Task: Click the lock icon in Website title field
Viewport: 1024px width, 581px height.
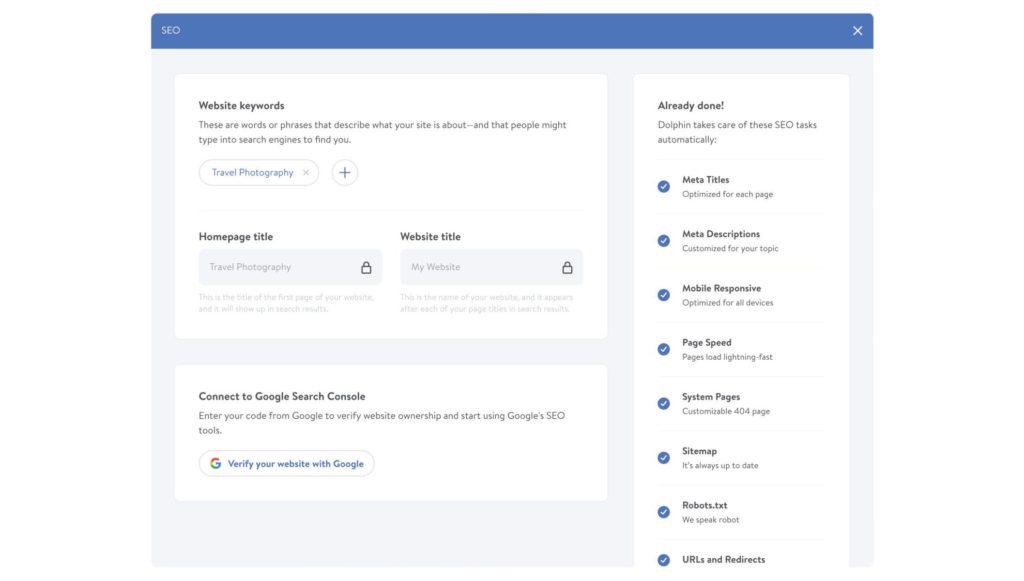Action: pos(567,268)
